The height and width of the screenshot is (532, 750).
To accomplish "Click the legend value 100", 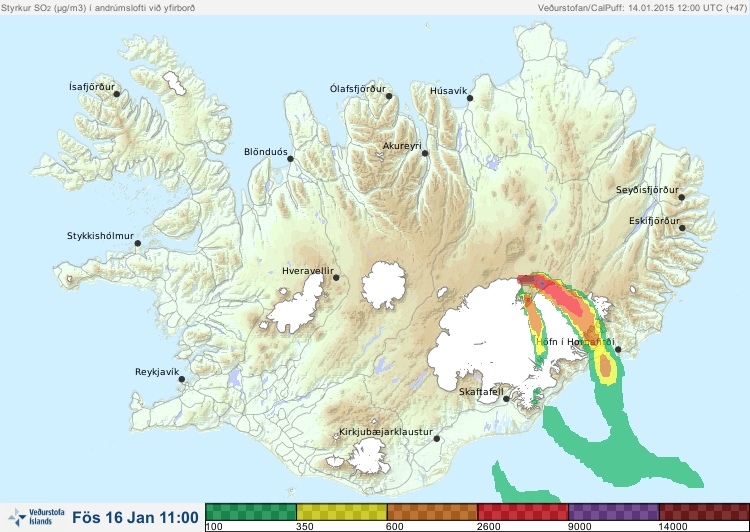I will click(214, 527).
